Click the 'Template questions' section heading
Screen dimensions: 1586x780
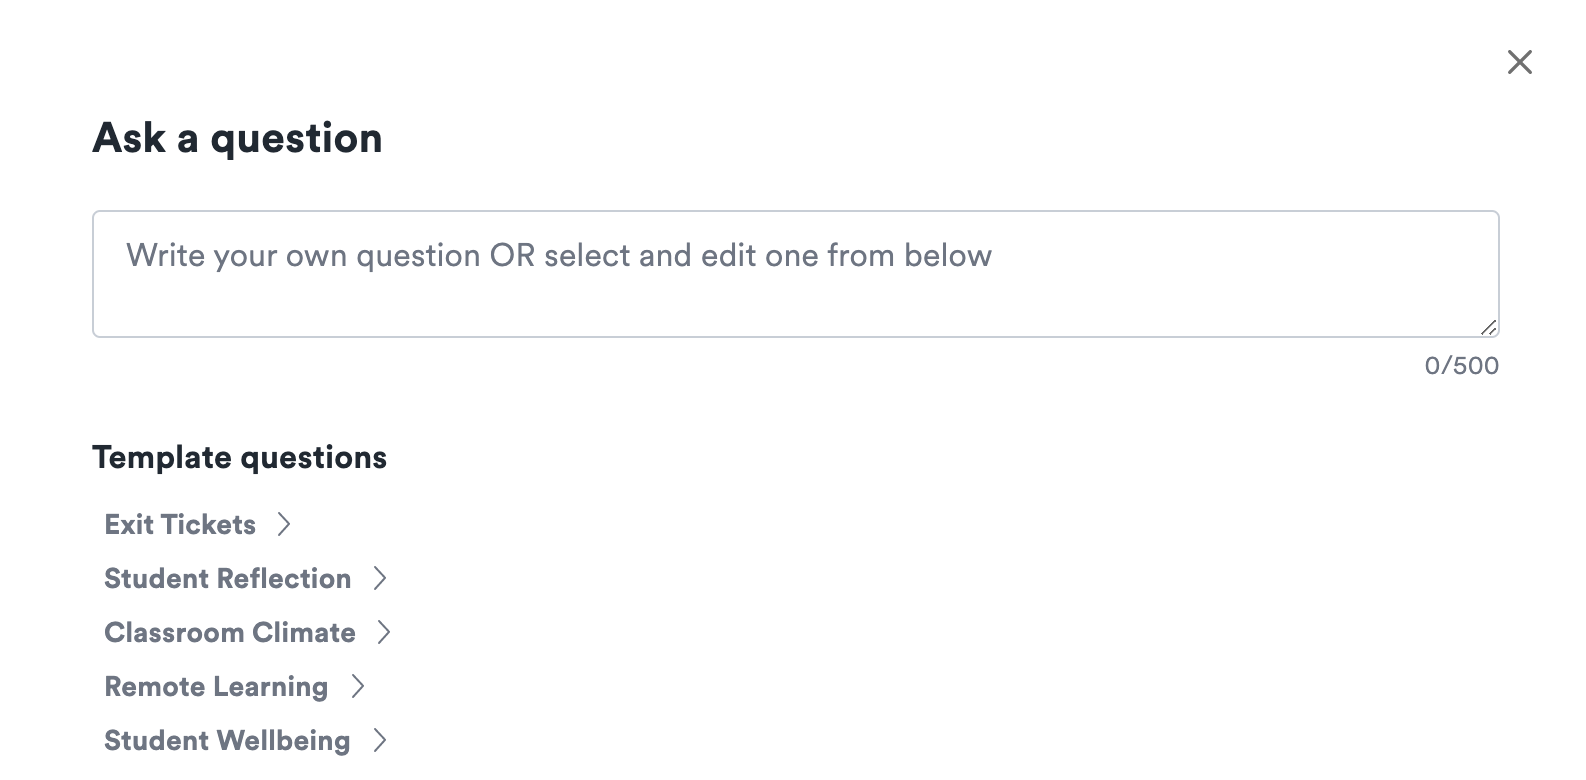click(239, 457)
